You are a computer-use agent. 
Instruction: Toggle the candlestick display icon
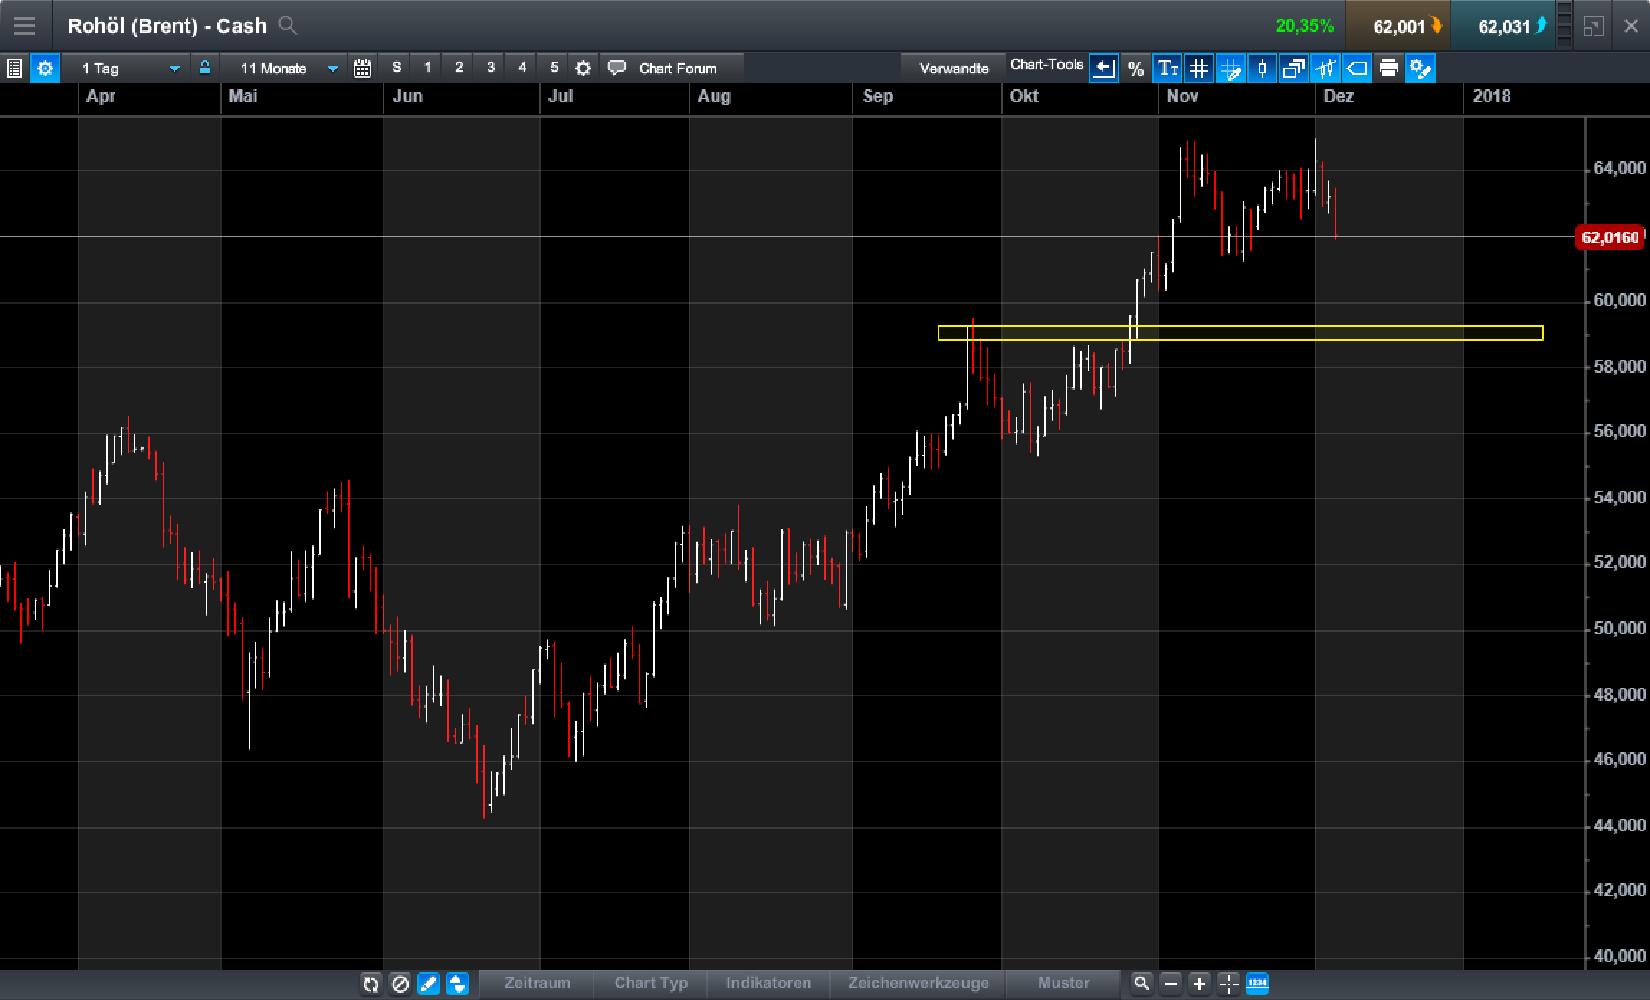coord(1262,68)
